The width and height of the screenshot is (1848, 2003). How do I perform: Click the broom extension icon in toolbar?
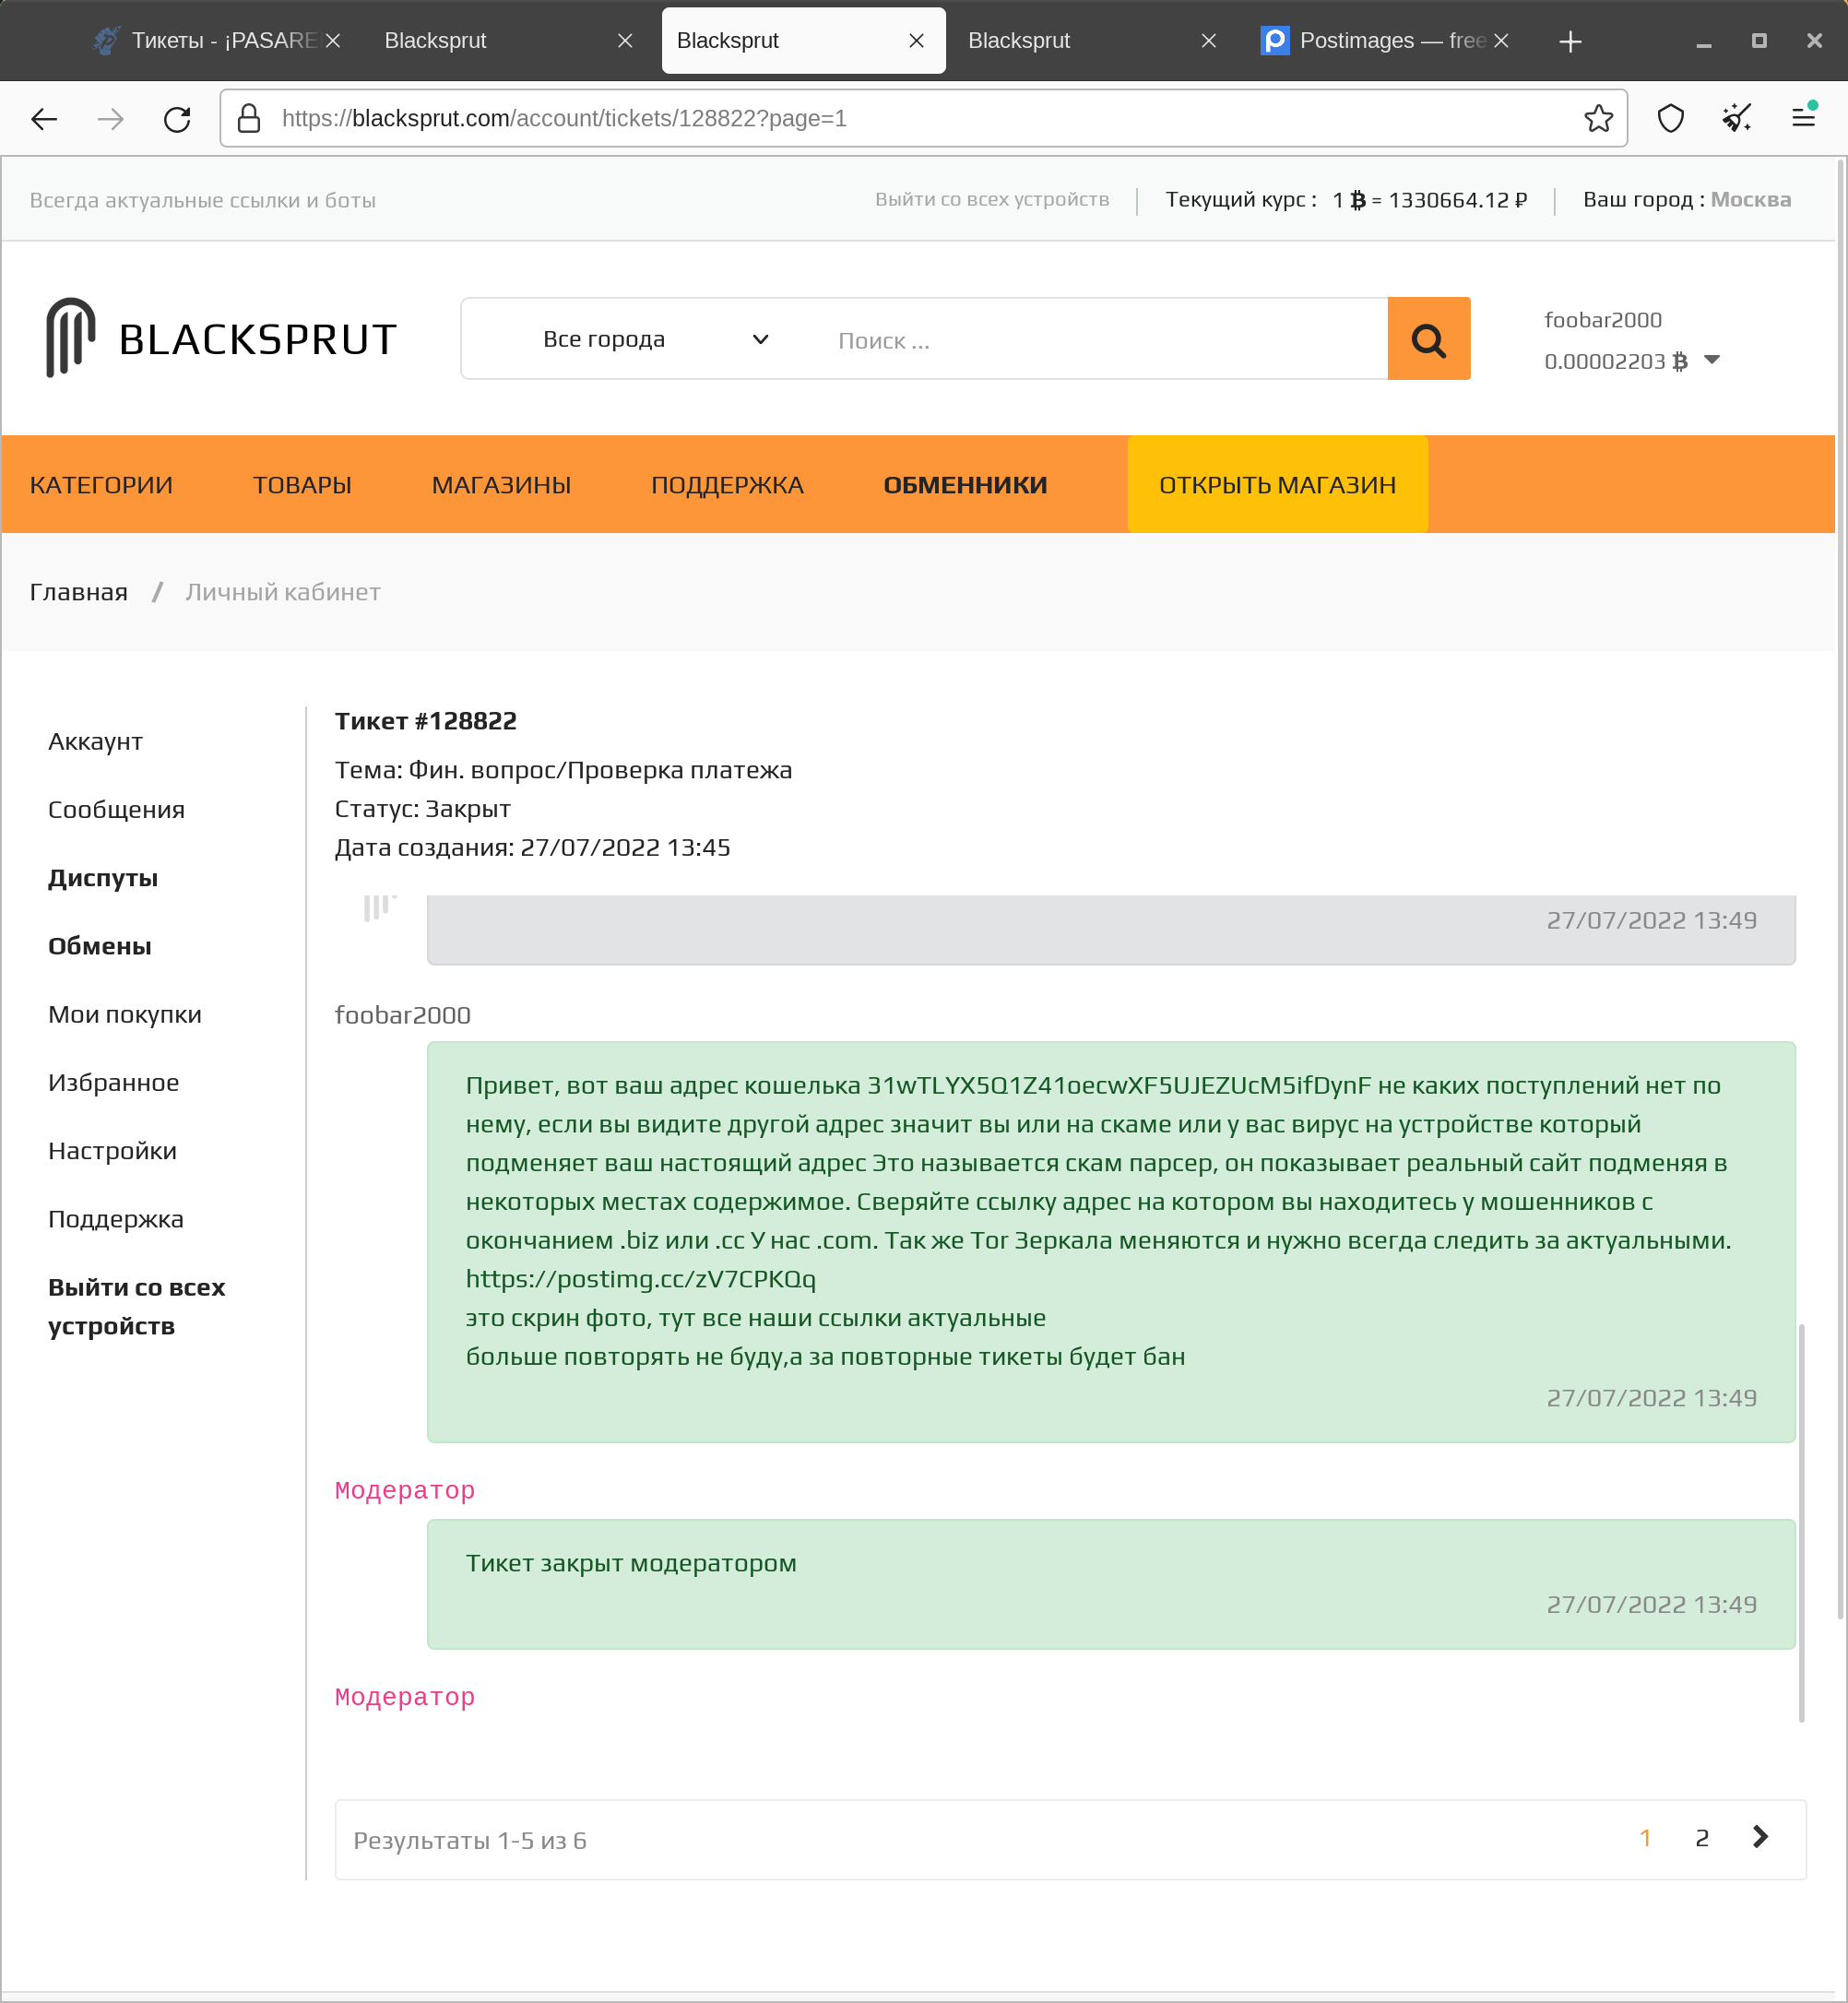[x=1737, y=119]
